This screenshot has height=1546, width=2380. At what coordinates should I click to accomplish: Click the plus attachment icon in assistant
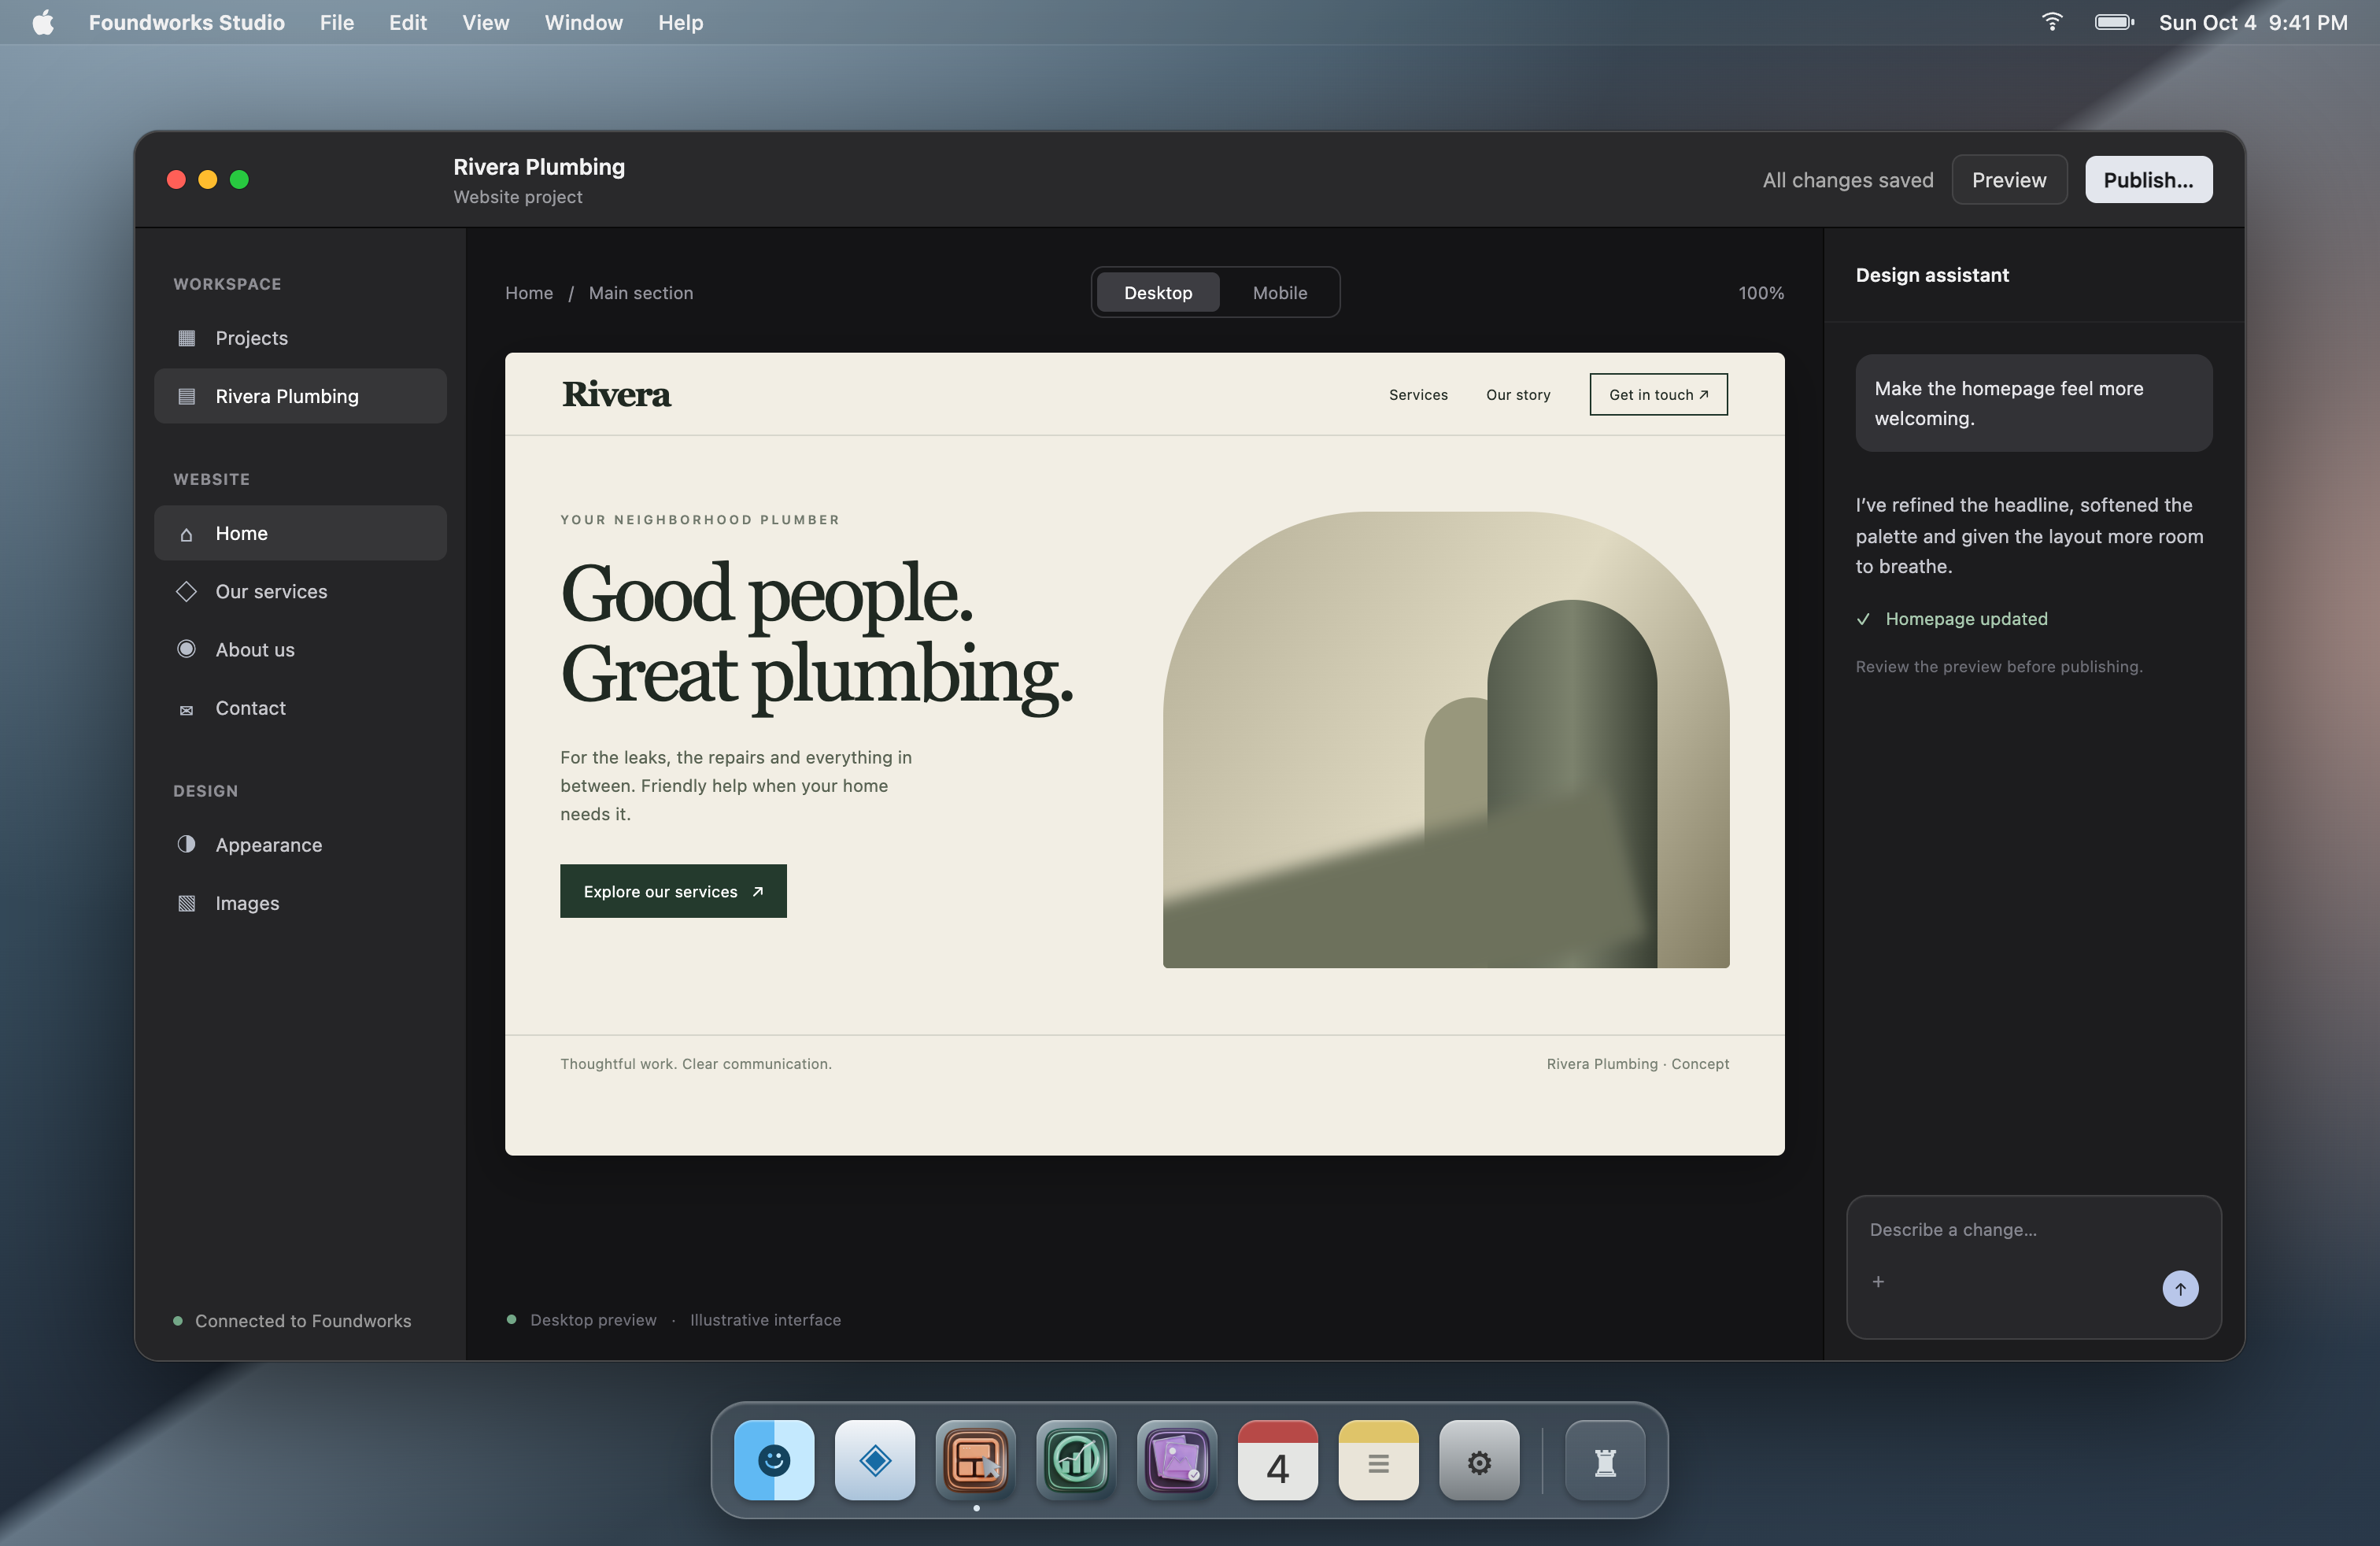pos(1878,1281)
